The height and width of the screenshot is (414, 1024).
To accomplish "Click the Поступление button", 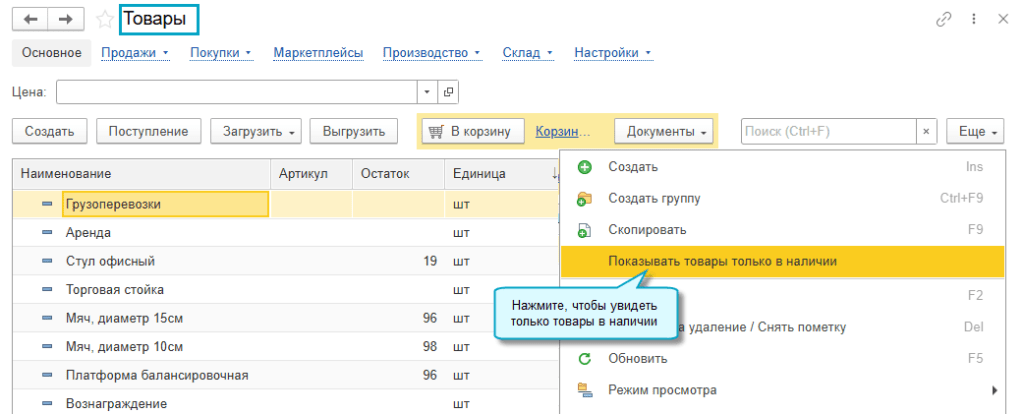I will pyautogui.click(x=149, y=131).
